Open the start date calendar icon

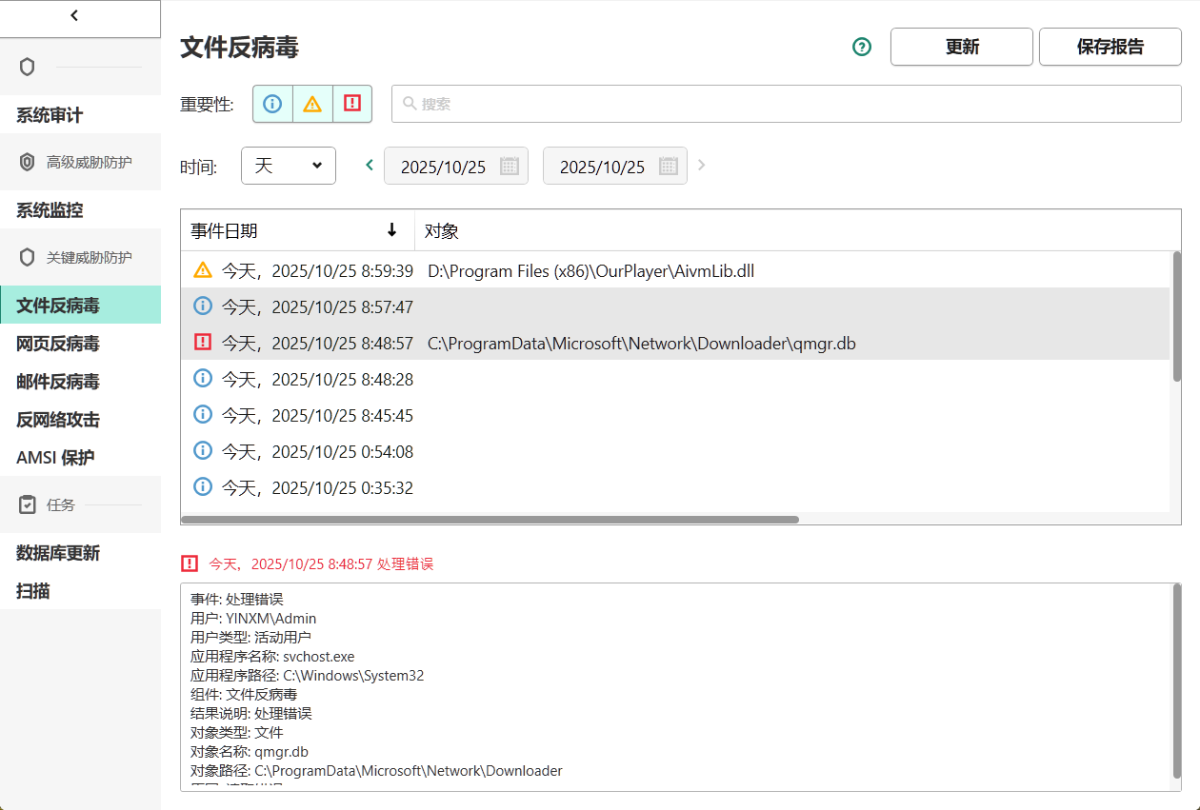coord(509,166)
